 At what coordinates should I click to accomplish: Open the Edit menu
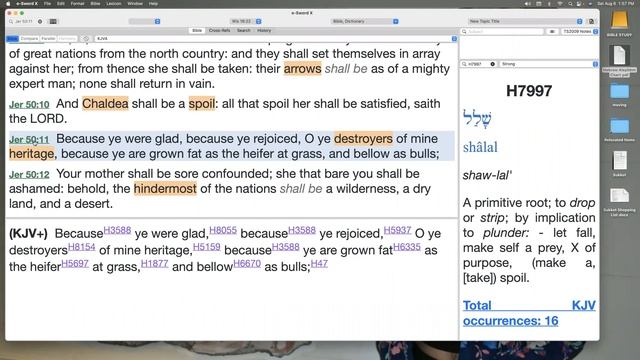pyautogui.click(x=61, y=3)
